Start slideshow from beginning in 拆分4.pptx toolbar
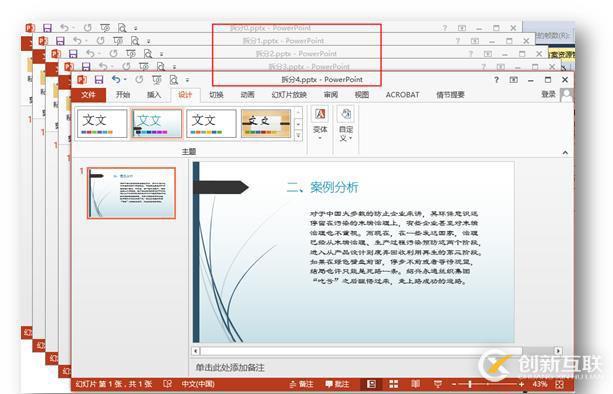The width and height of the screenshot is (613, 394). [157, 80]
